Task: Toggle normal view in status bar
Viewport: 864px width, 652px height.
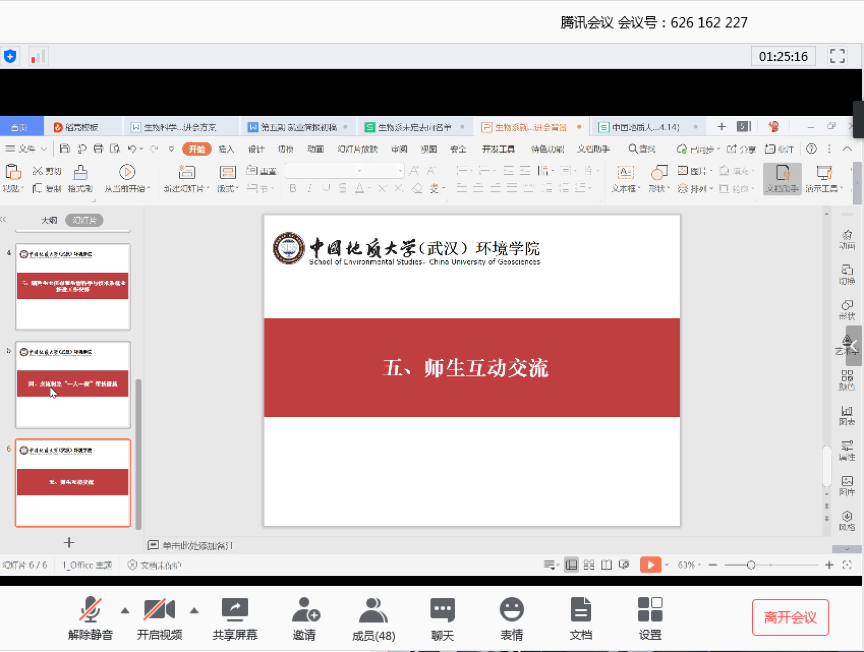Action: [570, 565]
